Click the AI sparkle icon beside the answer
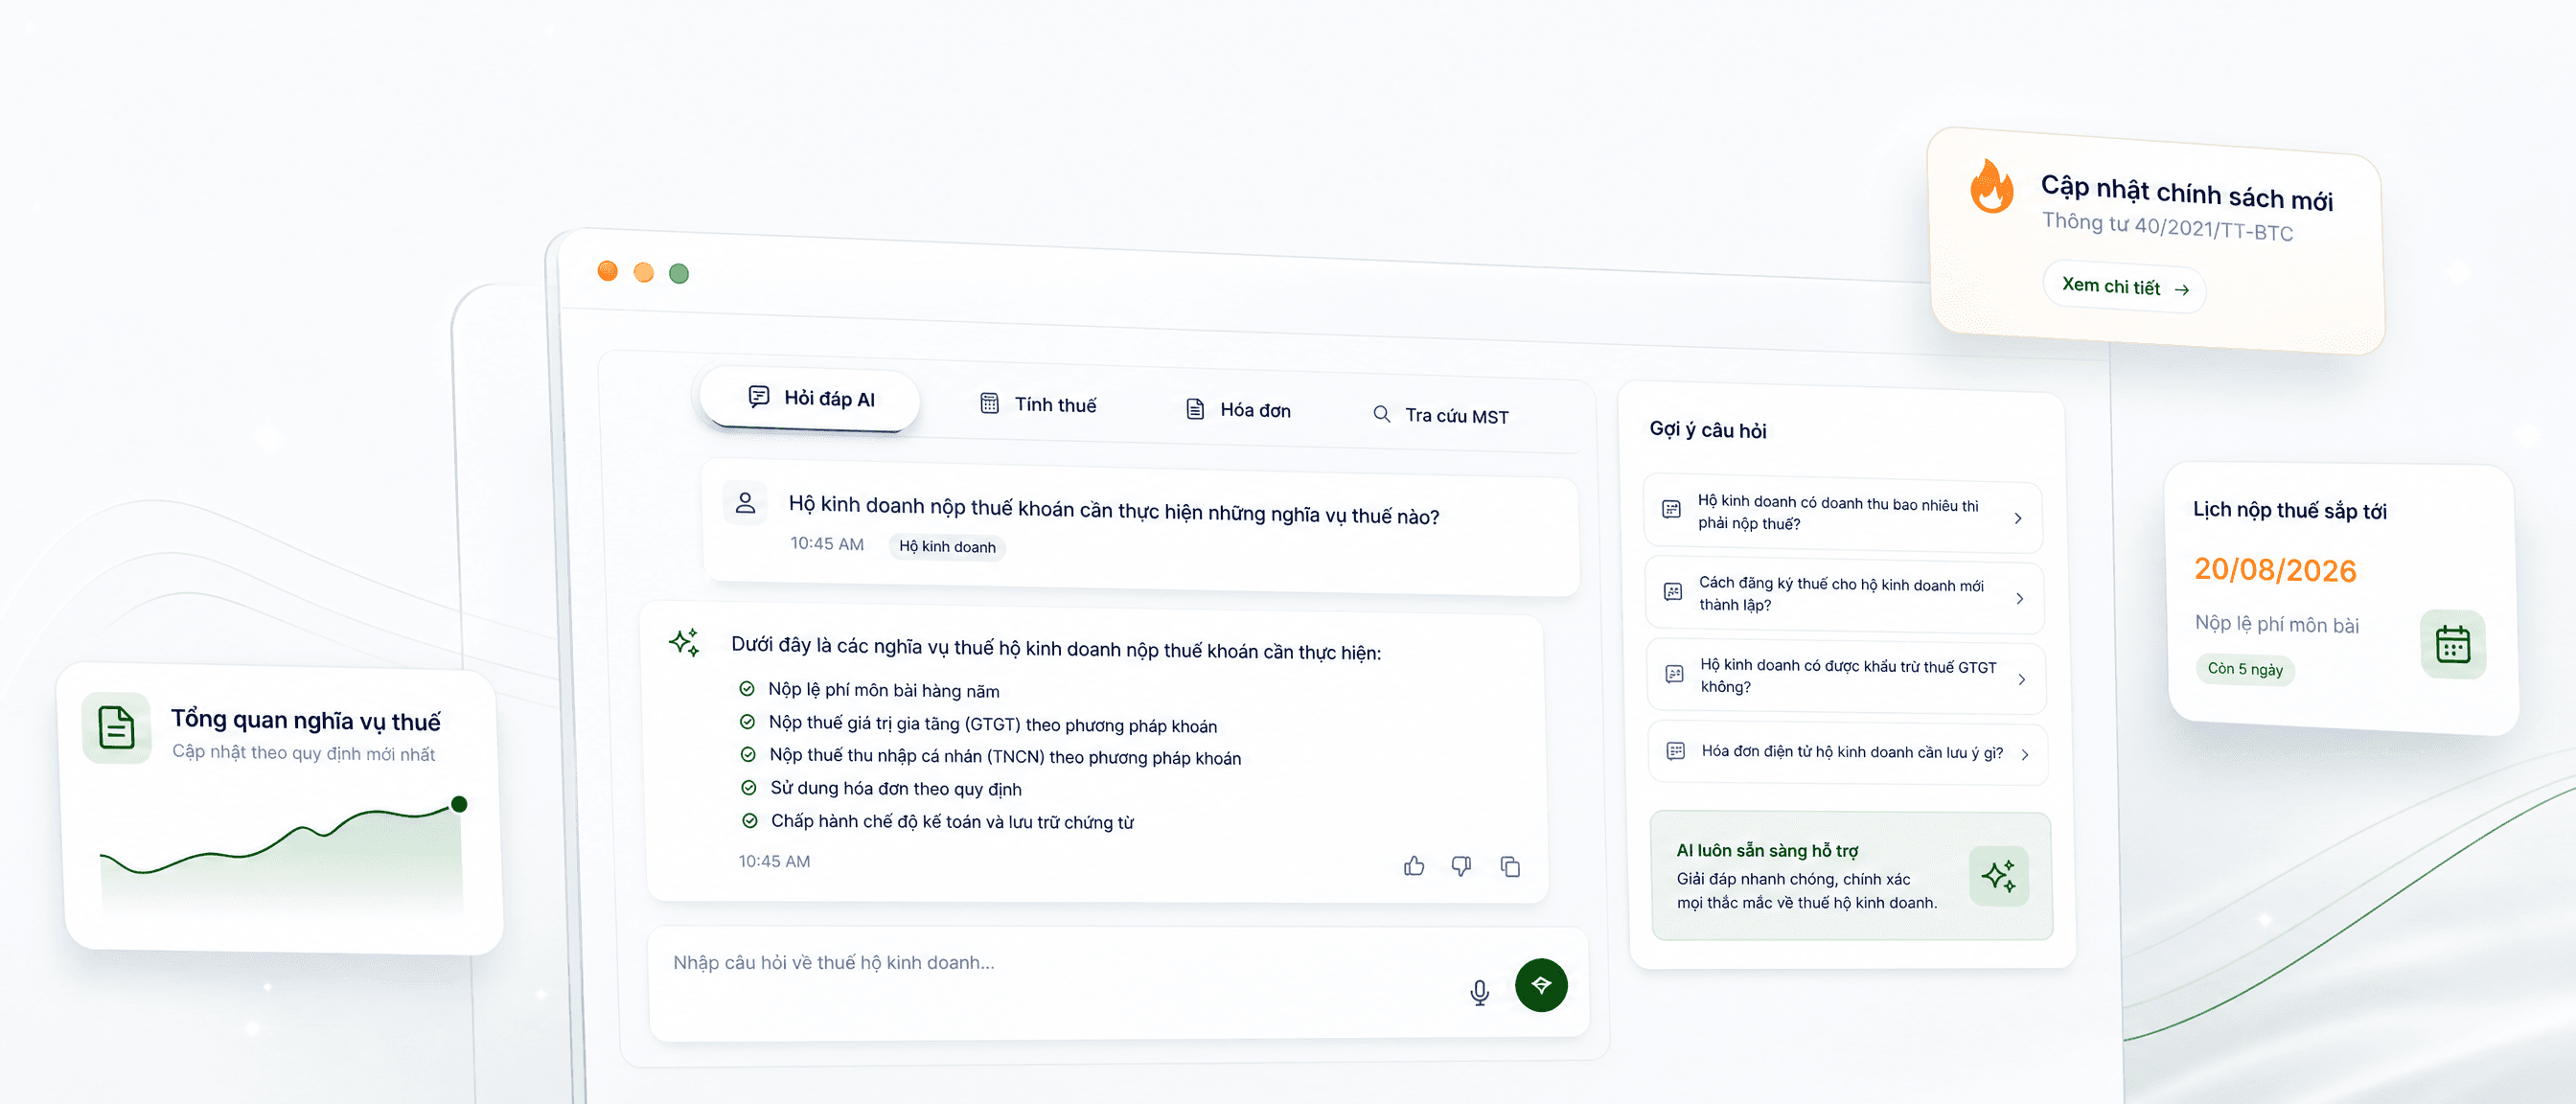 [685, 641]
